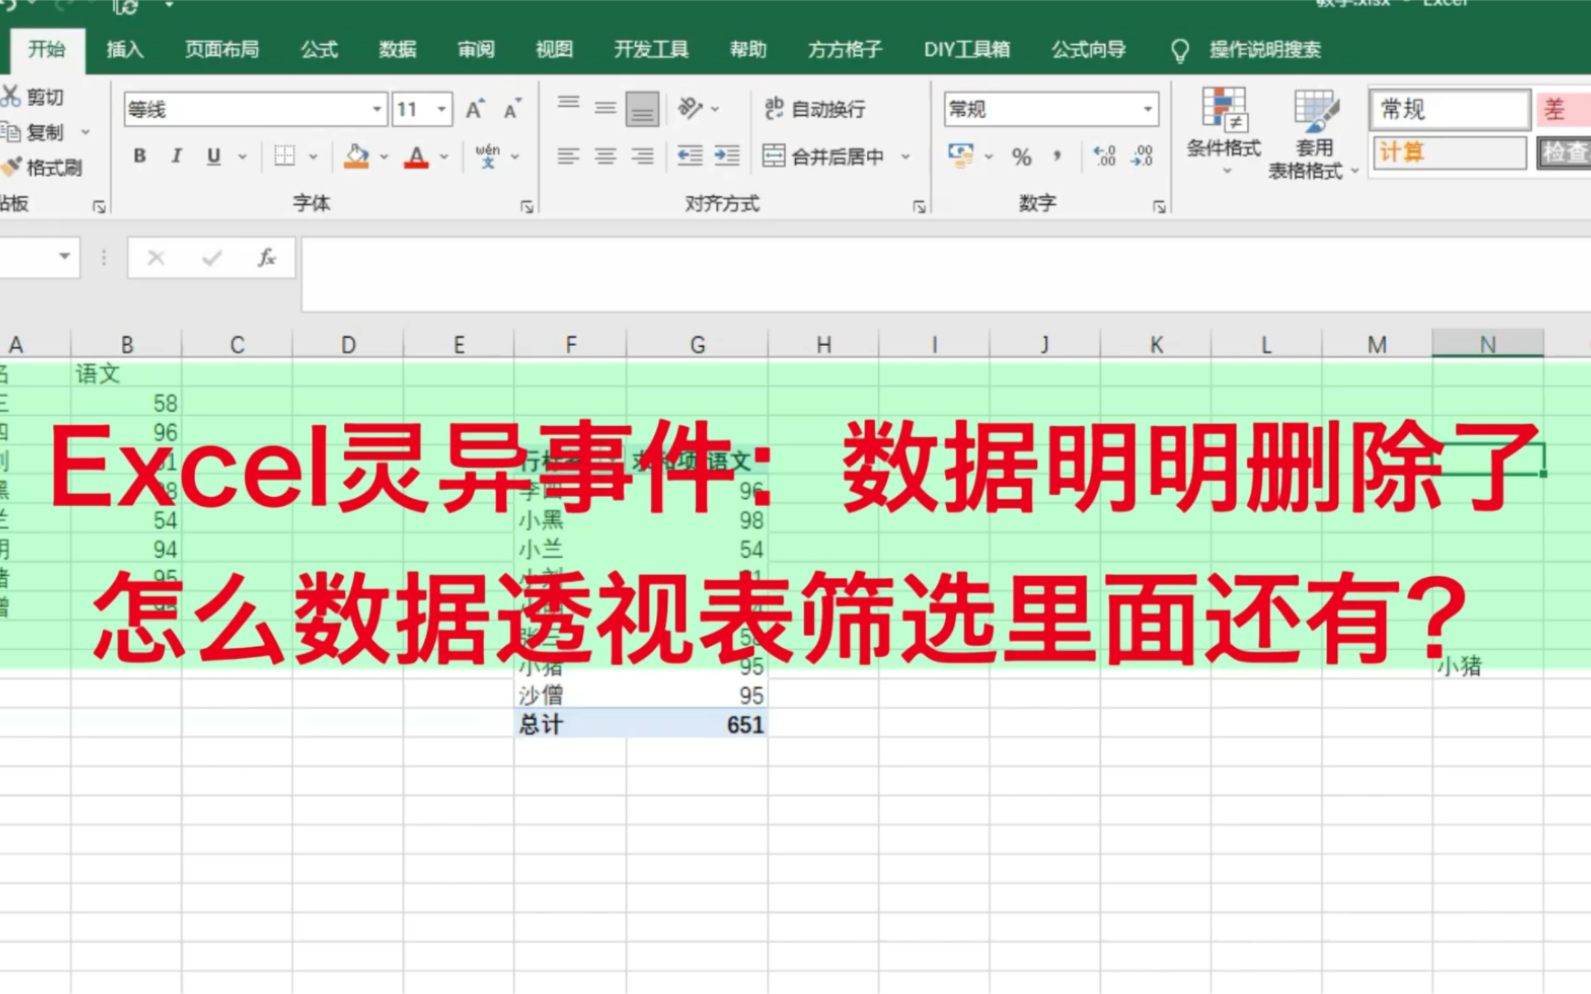Switch to the 页面布局 tab
The width and height of the screenshot is (1591, 994).
tap(221, 49)
